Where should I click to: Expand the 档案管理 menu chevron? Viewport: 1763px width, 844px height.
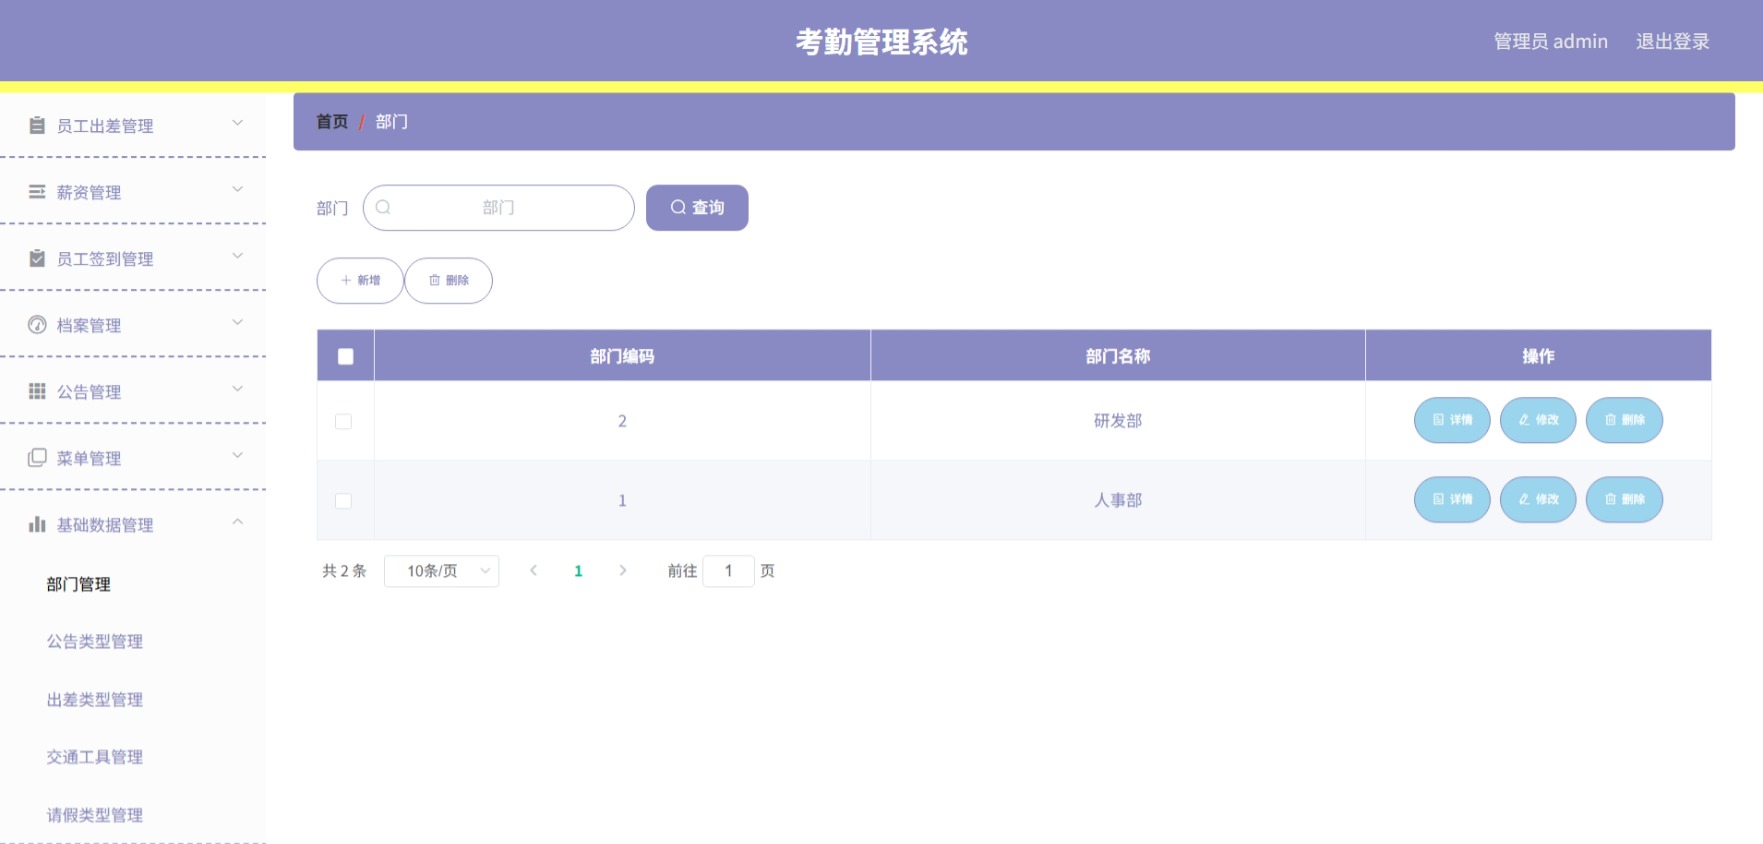[238, 322]
